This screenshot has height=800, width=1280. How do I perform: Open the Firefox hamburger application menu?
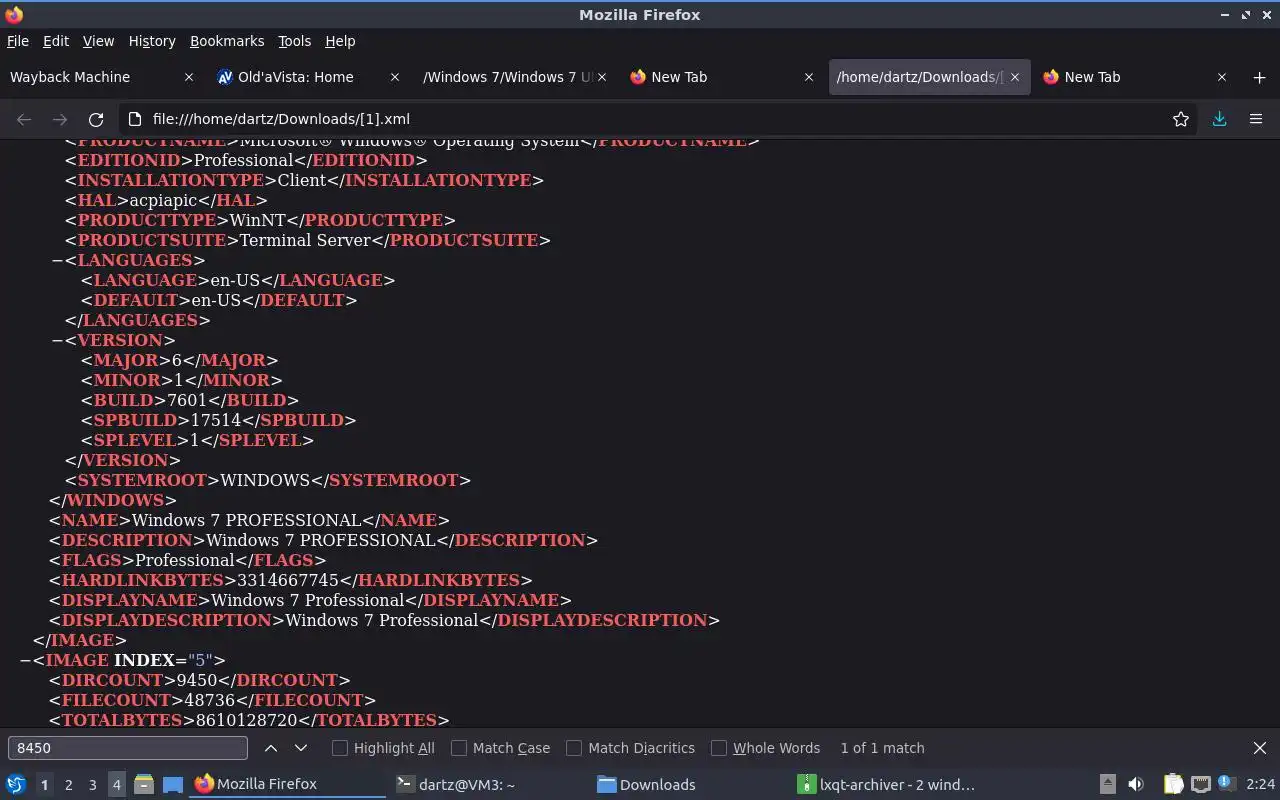click(x=1256, y=119)
